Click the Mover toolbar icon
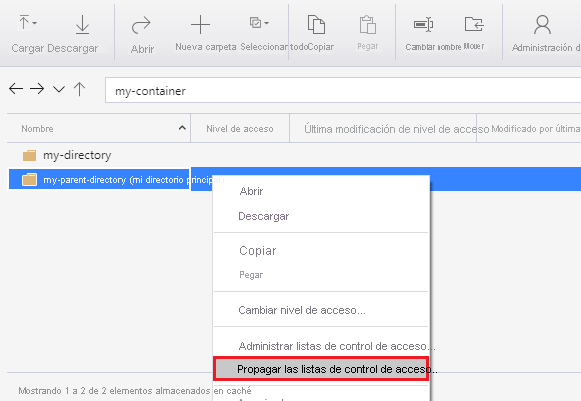 pos(474,24)
